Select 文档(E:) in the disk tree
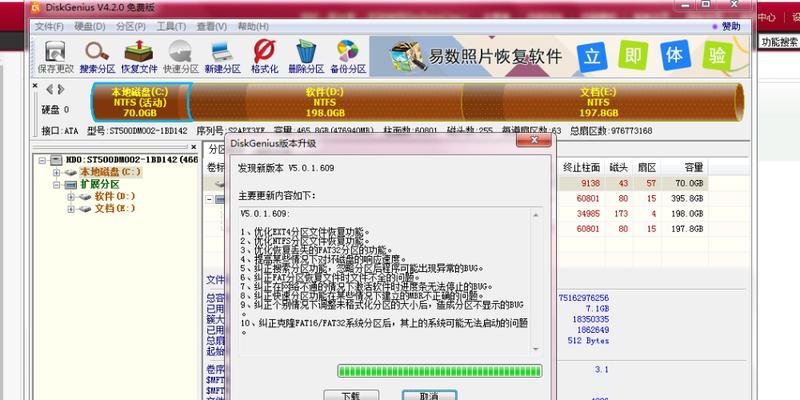The height and width of the screenshot is (400, 800). (115, 209)
